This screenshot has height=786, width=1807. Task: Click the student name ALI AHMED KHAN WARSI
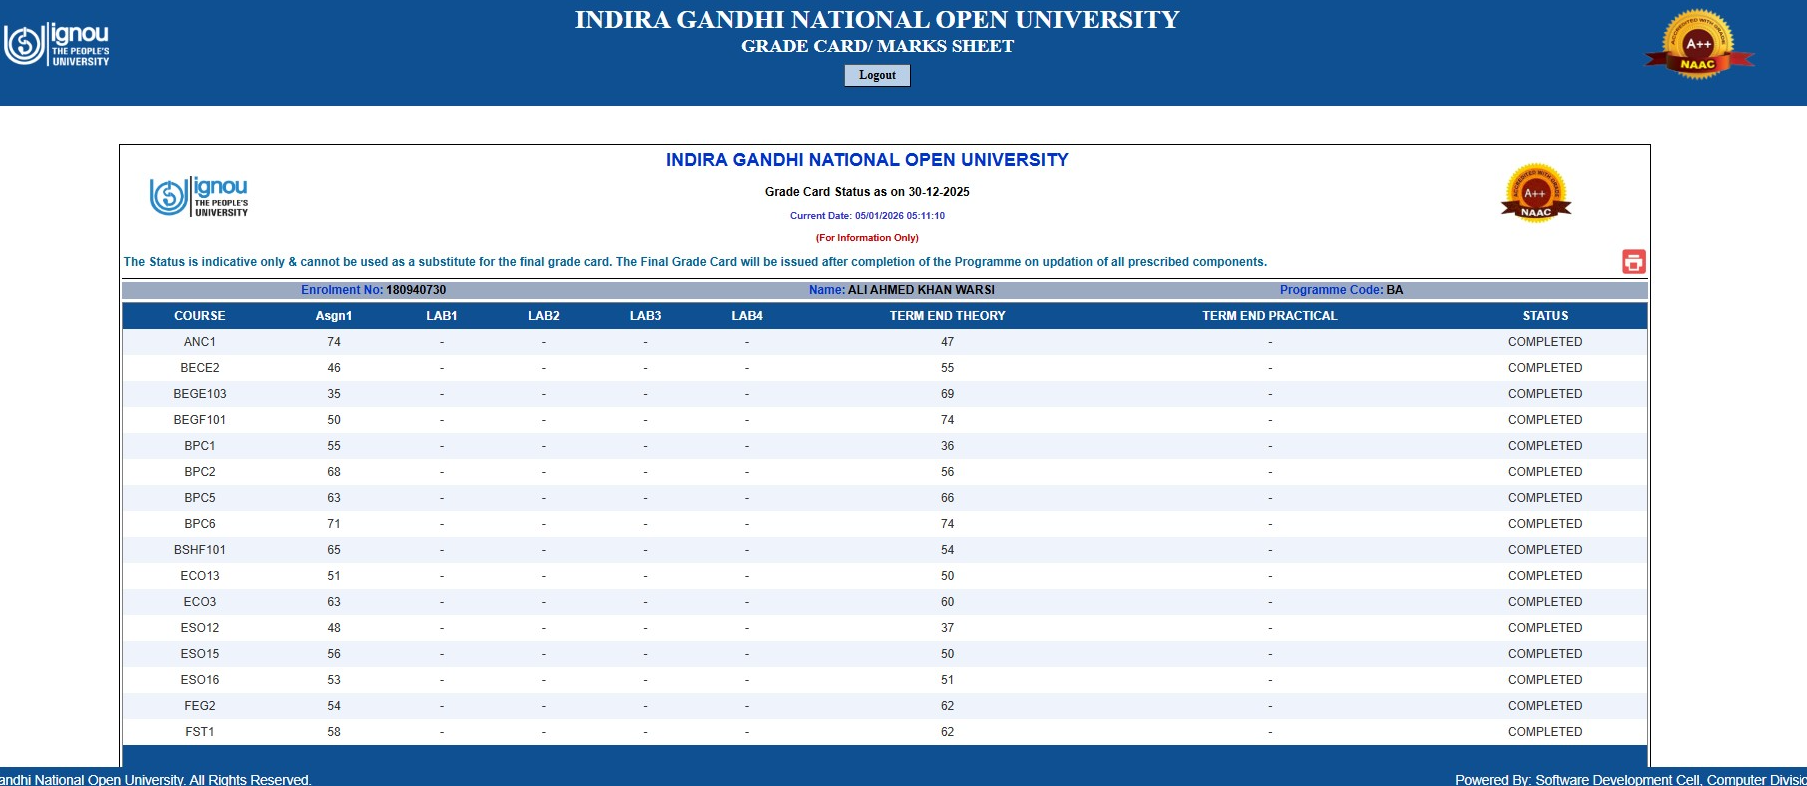pyautogui.click(x=921, y=290)
